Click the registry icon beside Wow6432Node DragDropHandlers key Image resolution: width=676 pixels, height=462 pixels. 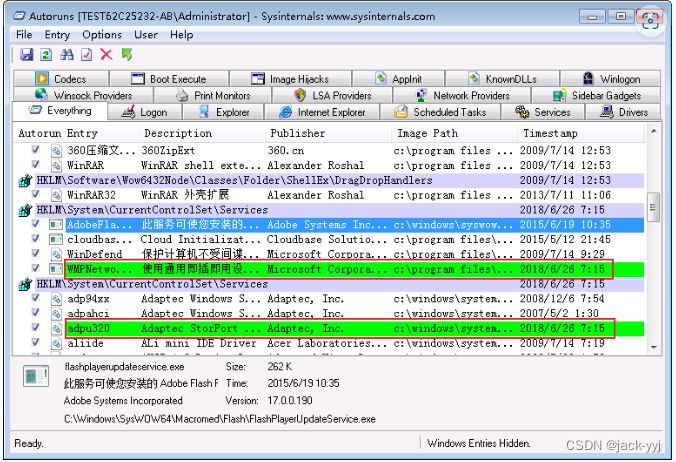pos(25,181)
